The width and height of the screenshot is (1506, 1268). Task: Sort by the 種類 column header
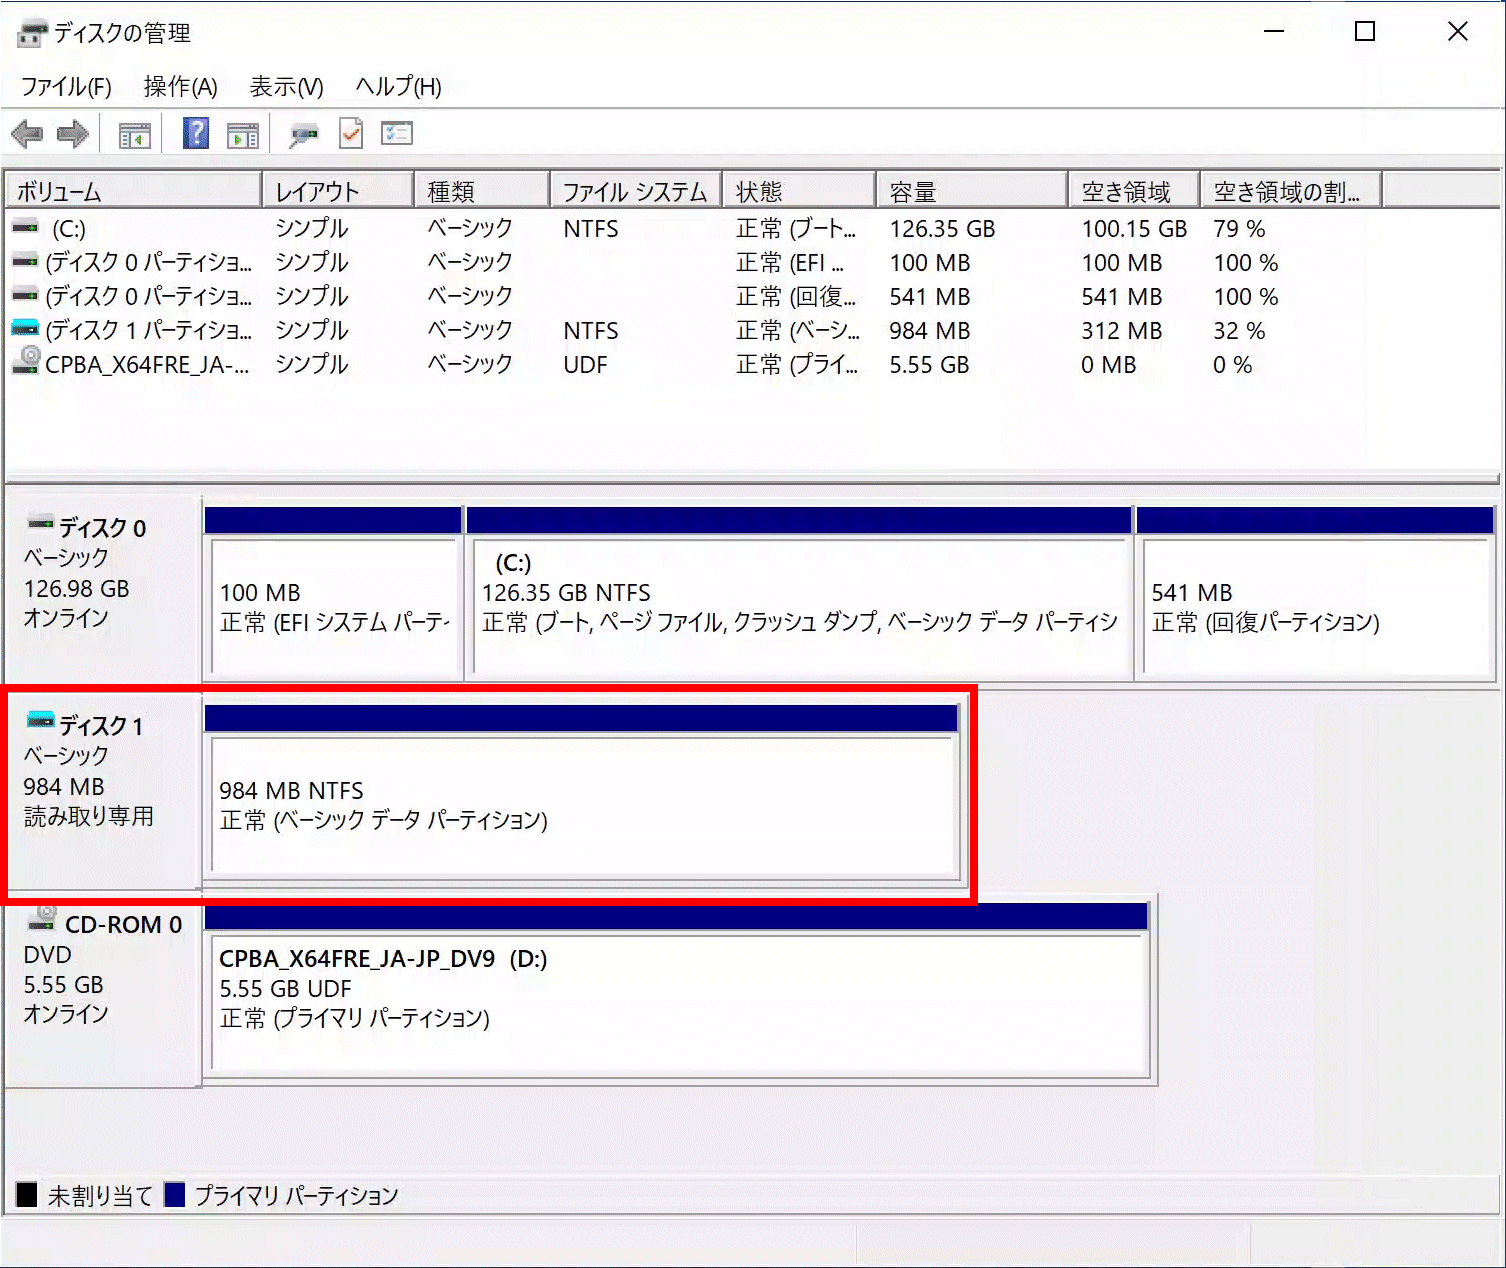pos(482,190)
